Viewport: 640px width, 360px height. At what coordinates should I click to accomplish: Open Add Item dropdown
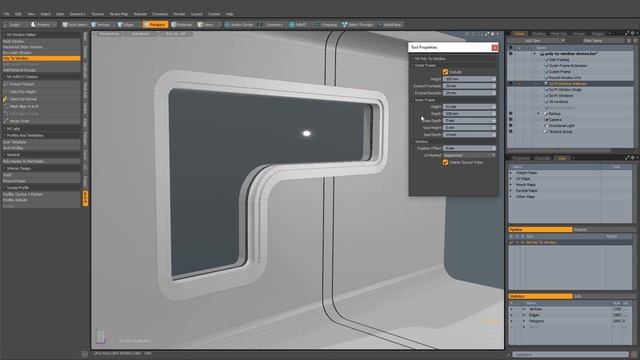[x=536, y=41]
